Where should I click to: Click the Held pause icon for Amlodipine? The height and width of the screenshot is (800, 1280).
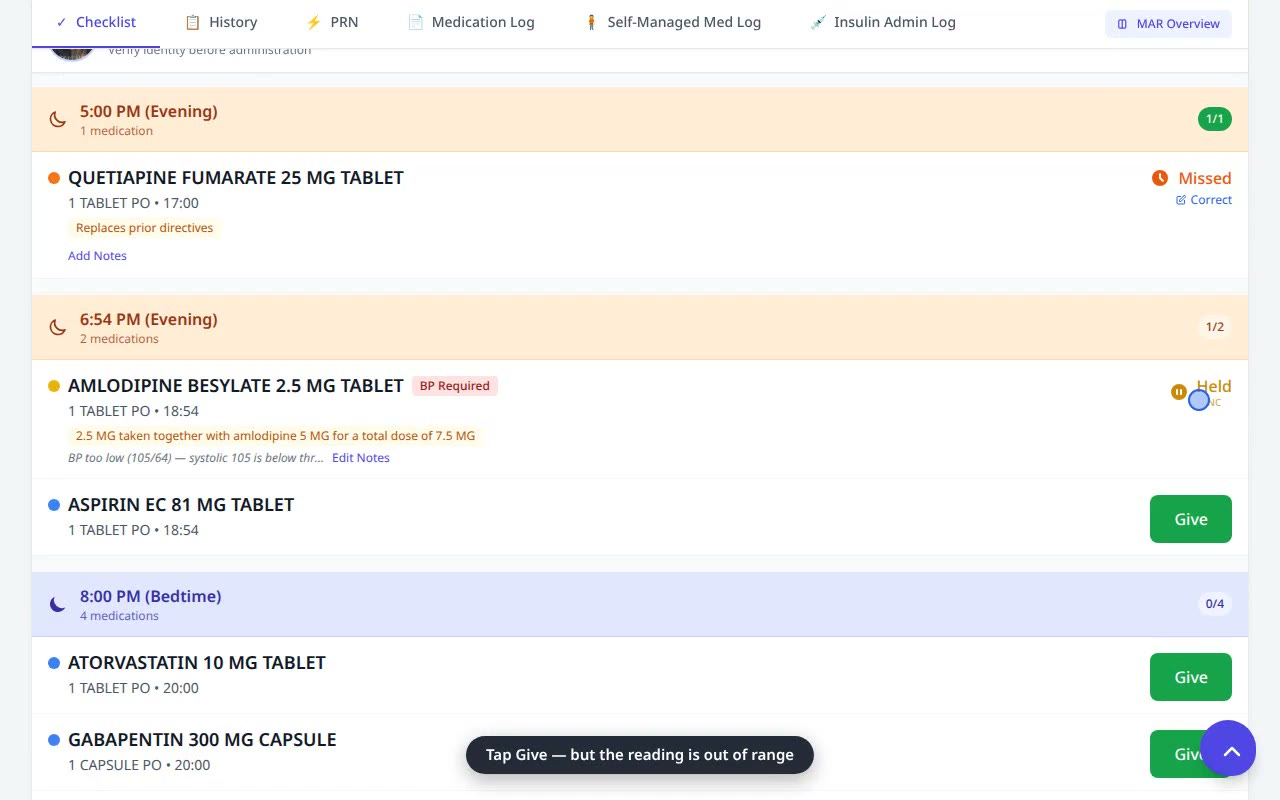point(1179,392)
